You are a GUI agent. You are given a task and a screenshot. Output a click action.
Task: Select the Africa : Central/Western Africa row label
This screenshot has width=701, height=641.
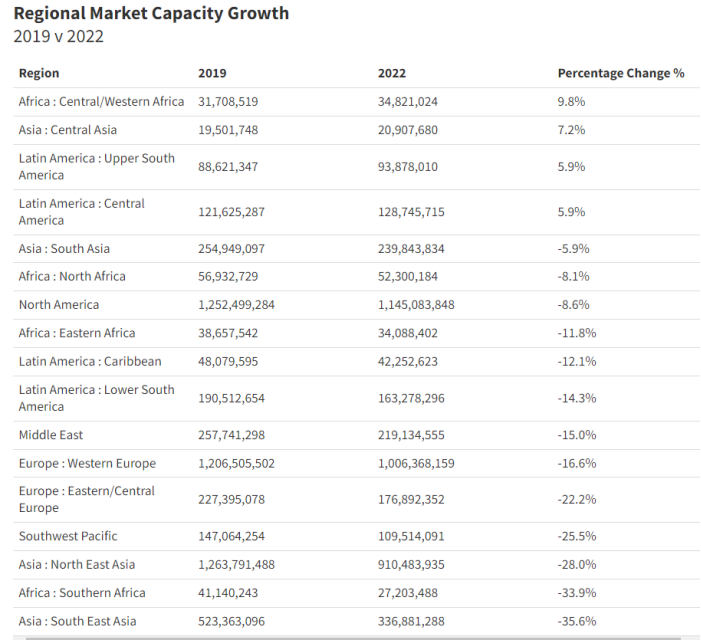click(101, 102)
